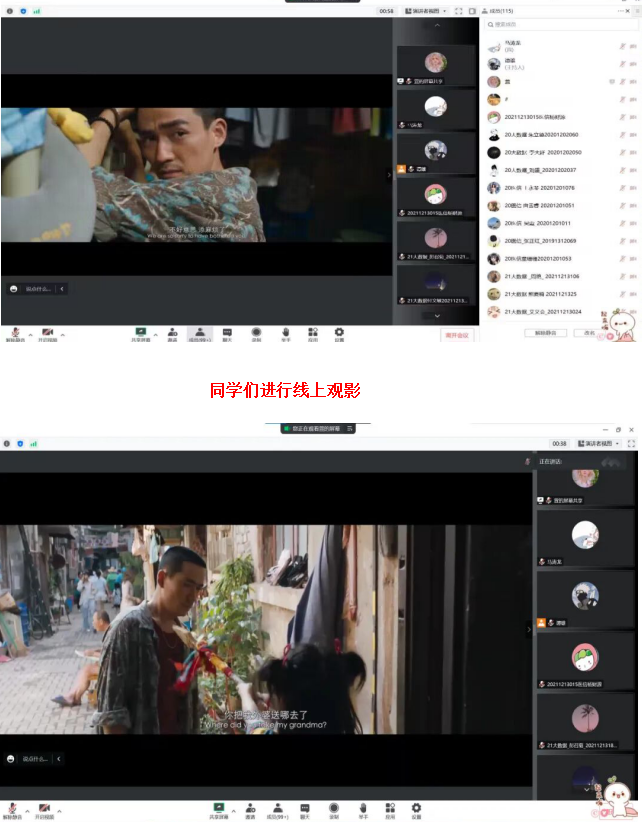Viewport: 642px width, 822px height.
Task: Click 共享屏幕 share screen in lower toolbar
Action: (x=219, y=810)
